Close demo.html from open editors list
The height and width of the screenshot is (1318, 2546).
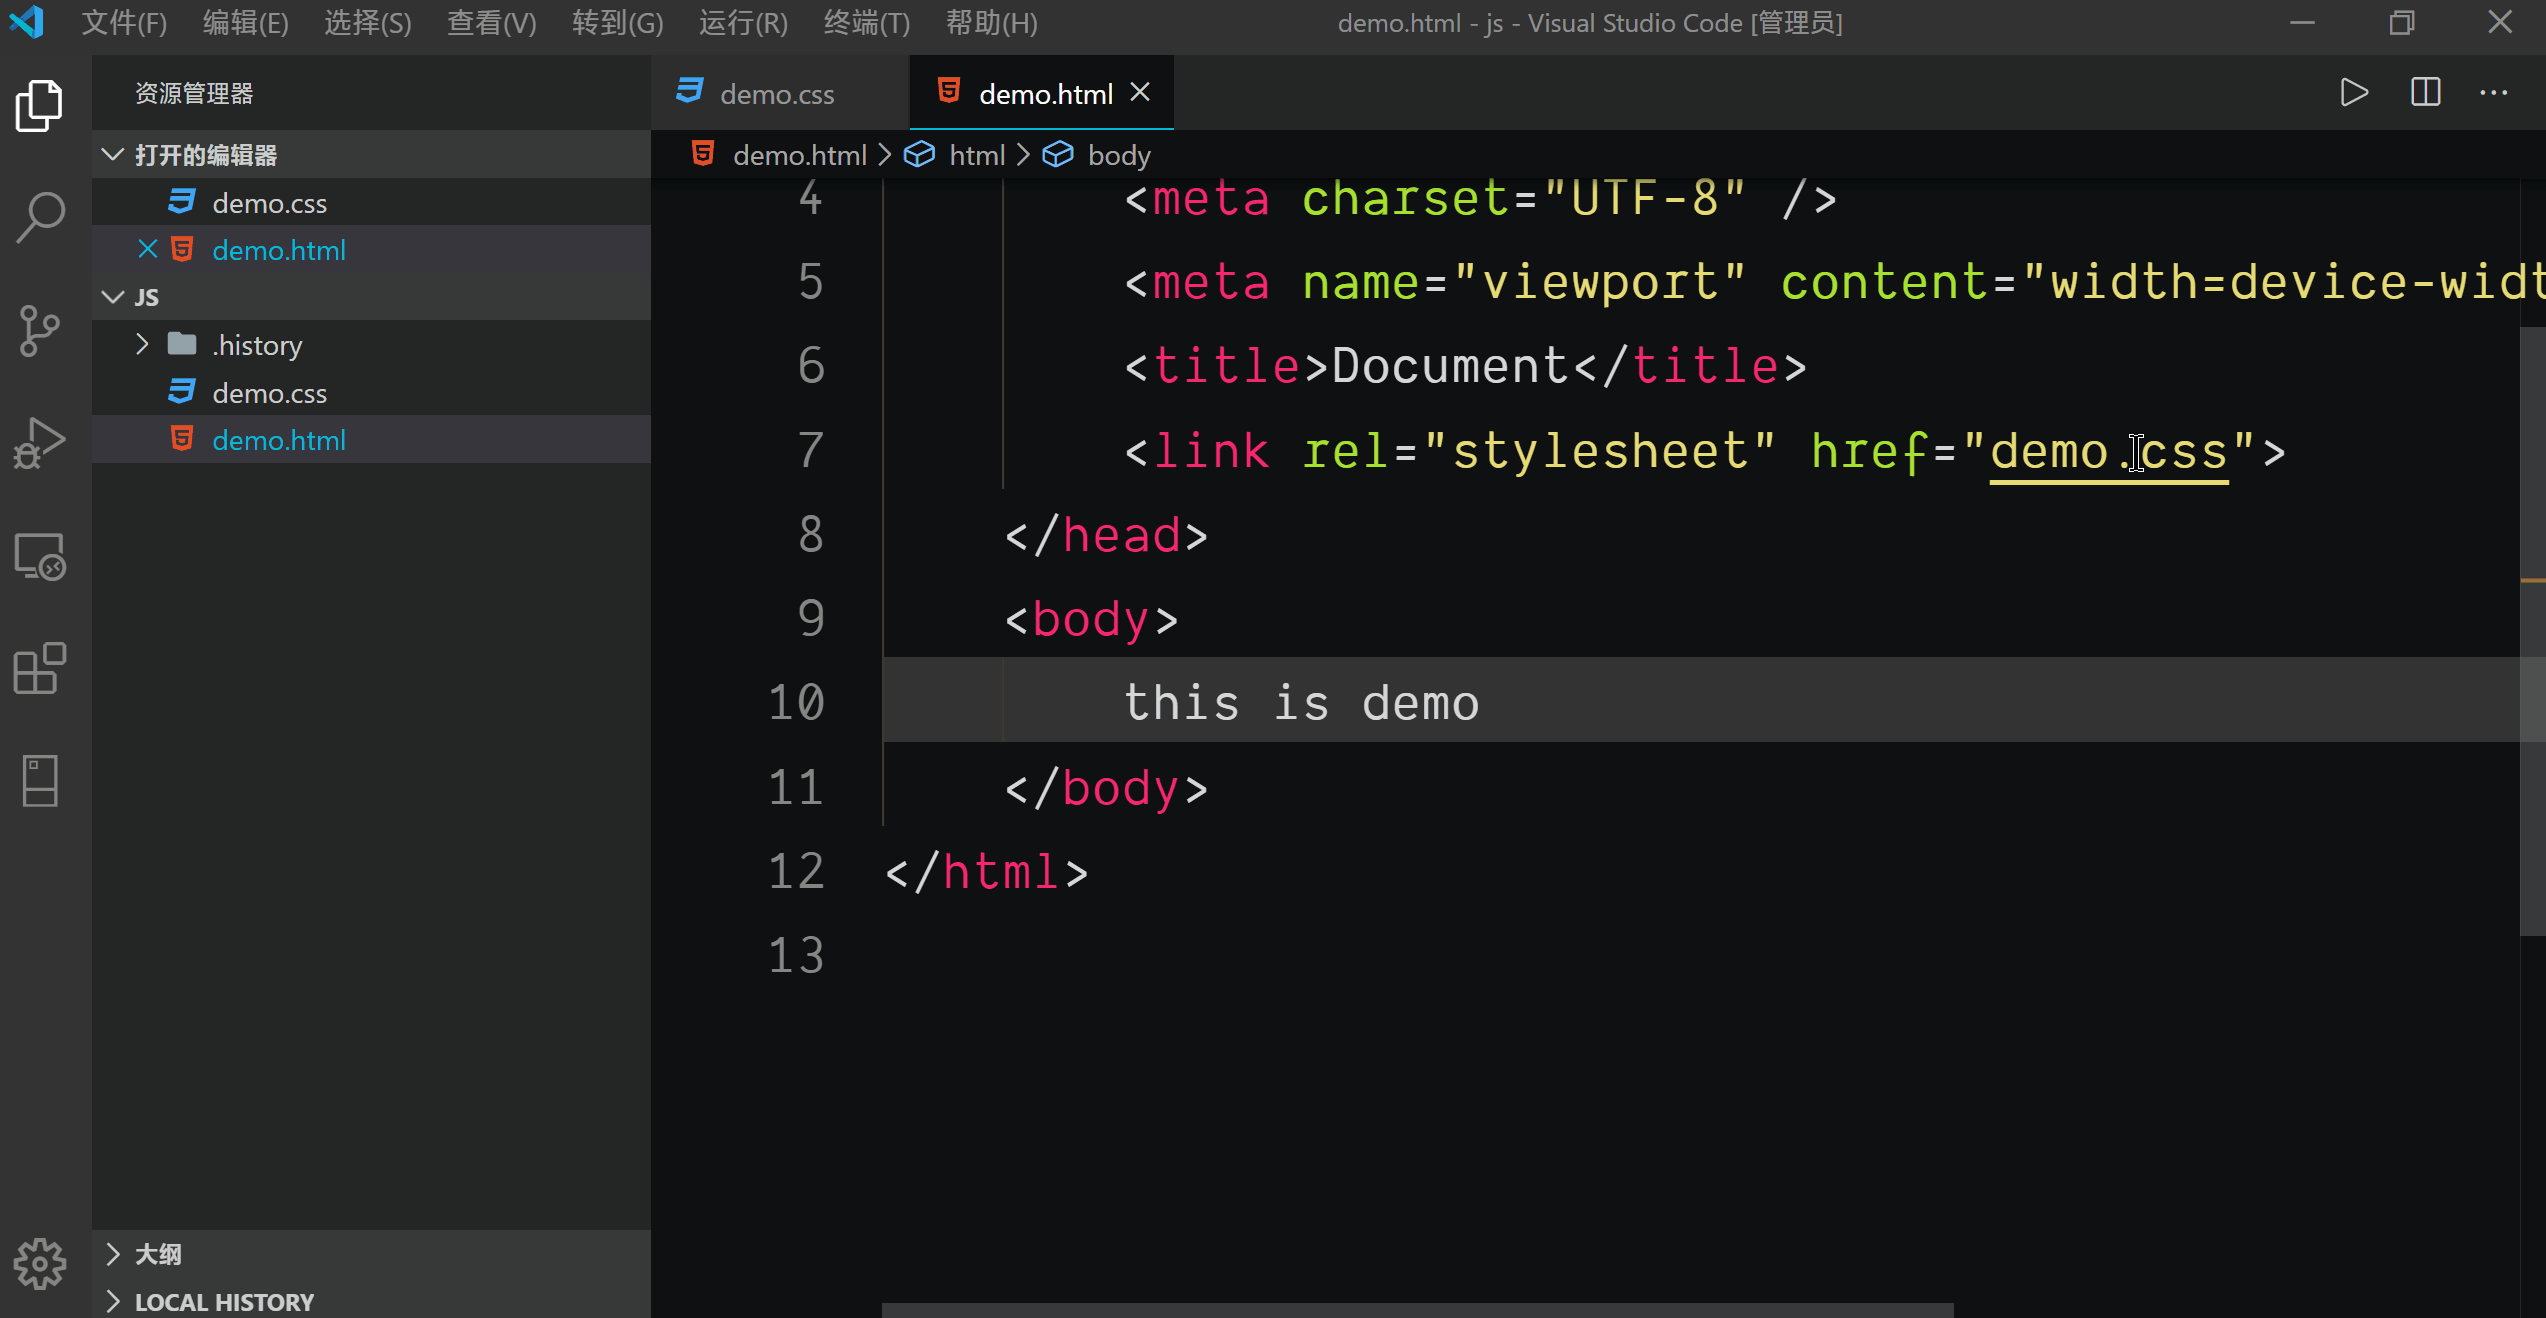(147, 250)
